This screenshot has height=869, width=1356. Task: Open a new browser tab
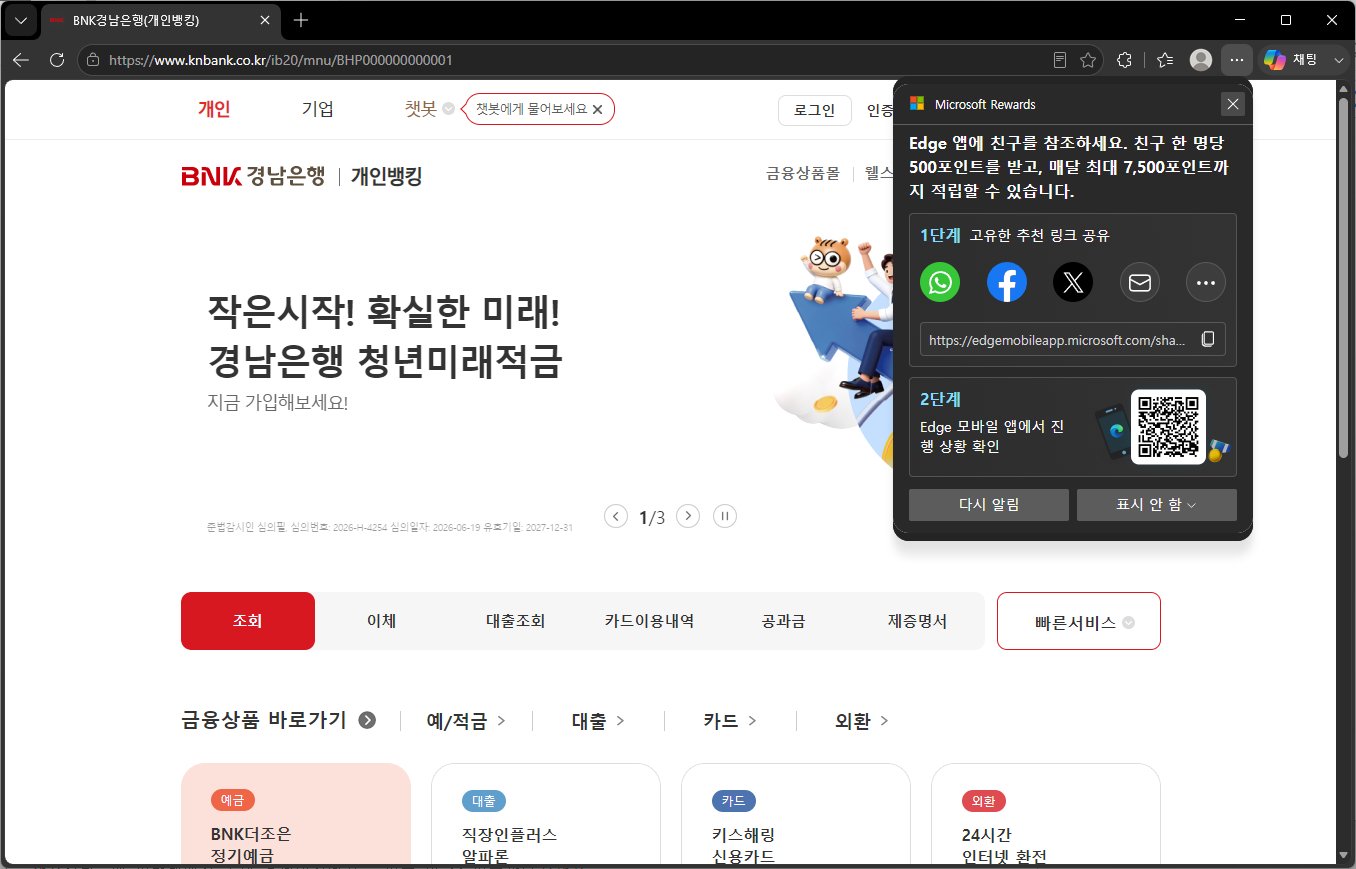click(301, 20)
